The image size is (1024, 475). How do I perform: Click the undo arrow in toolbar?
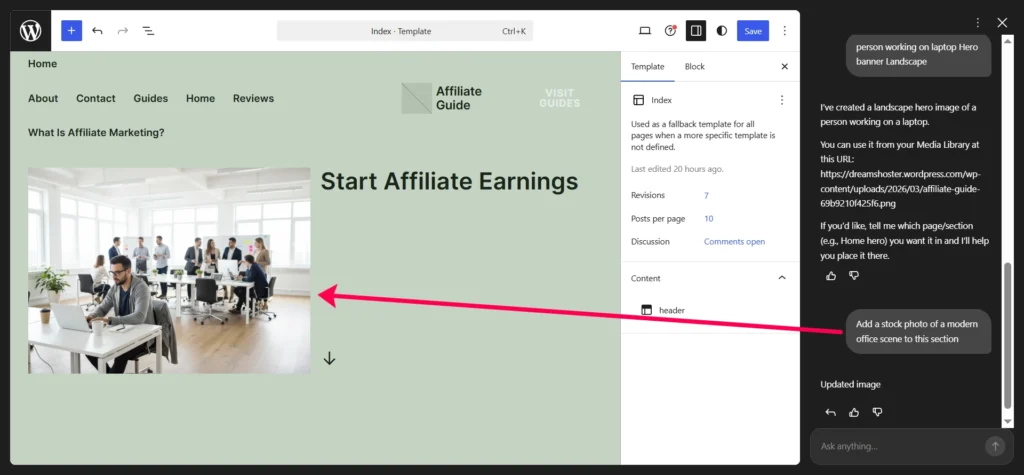tap(97, 31)
